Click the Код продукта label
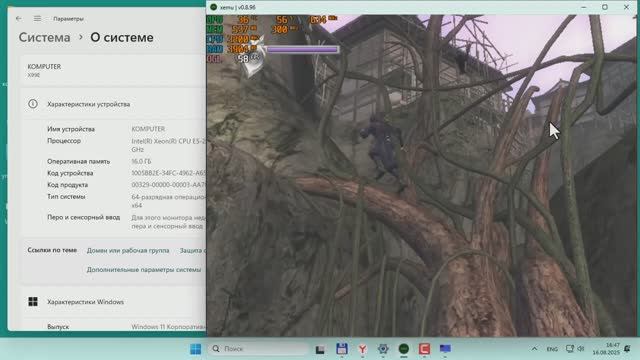The width and height of the screenshot is (640, 360). (x=67, y=185)
